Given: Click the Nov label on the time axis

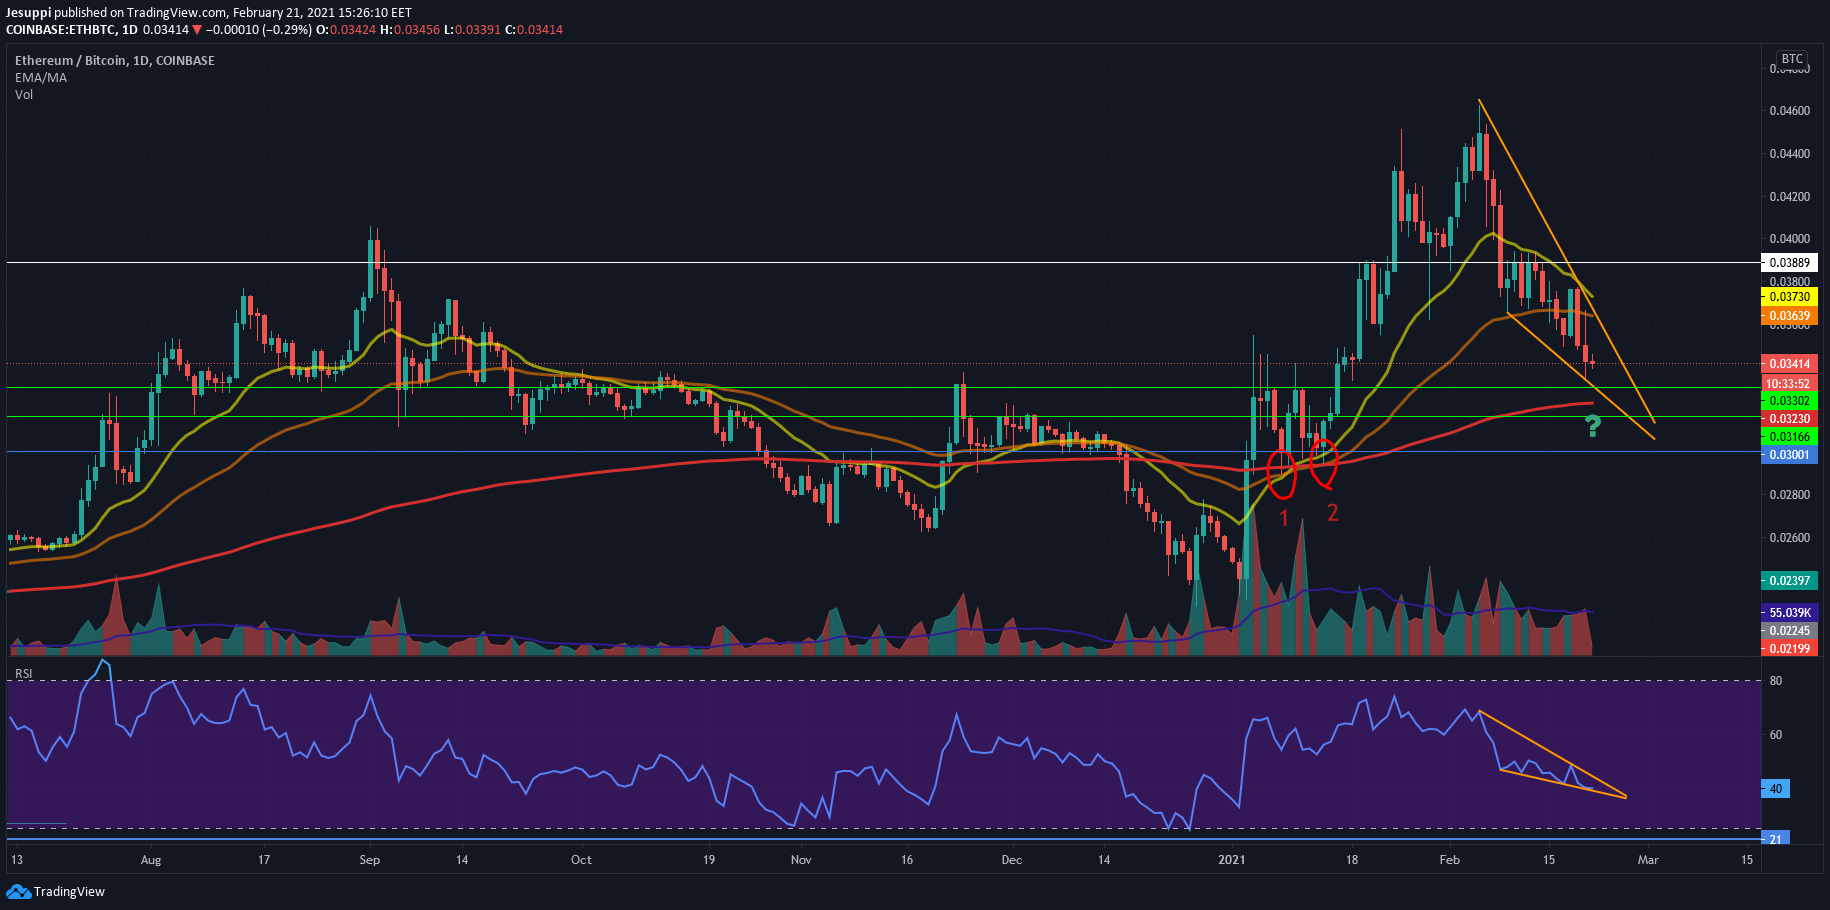Looking at the screenshot, I should click(x=801, y=860).
